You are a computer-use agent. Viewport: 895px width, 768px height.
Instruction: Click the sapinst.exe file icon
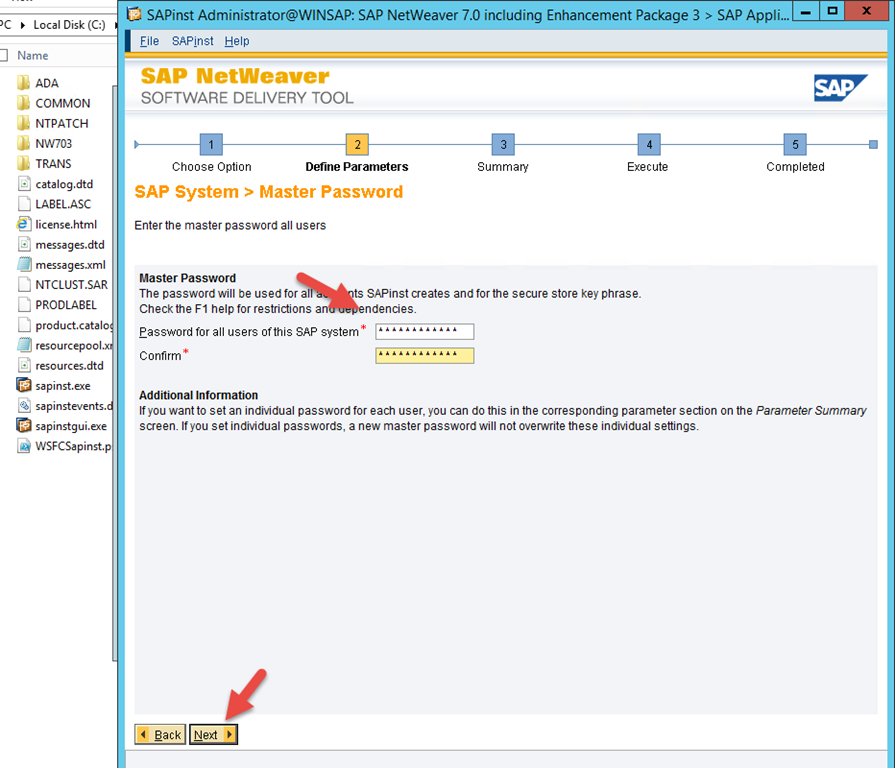point(24,386)
